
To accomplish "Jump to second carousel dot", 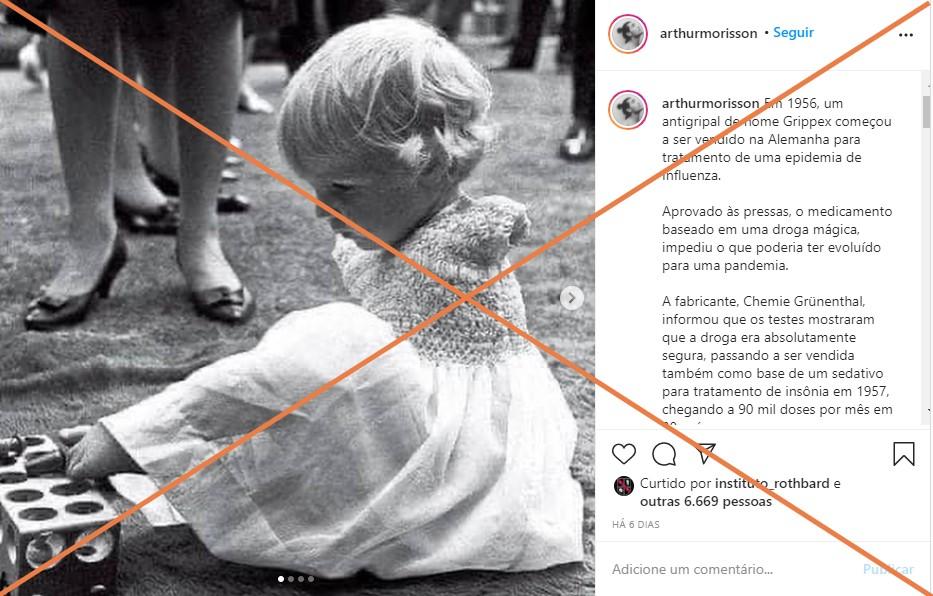I will click(x=291, y=579).
